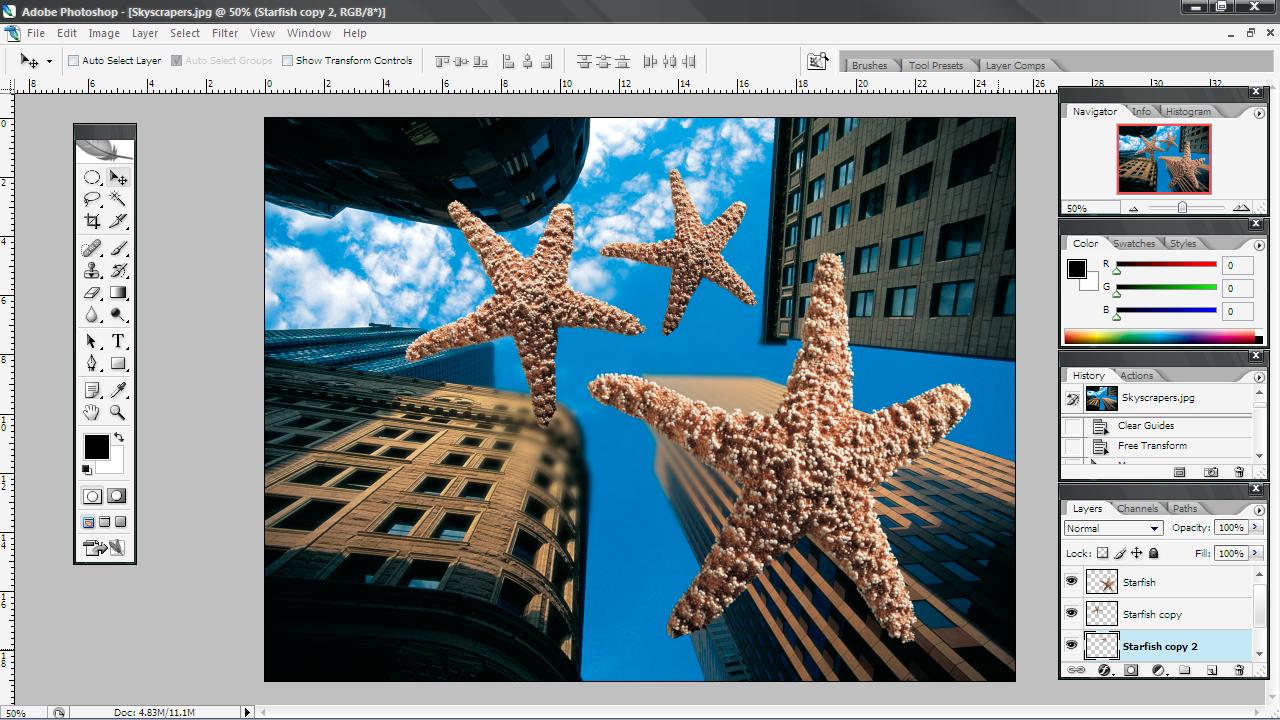Viewport: 1280px width, 720px height.
Task: Open the Layer menu
Action: click(145, 33)
